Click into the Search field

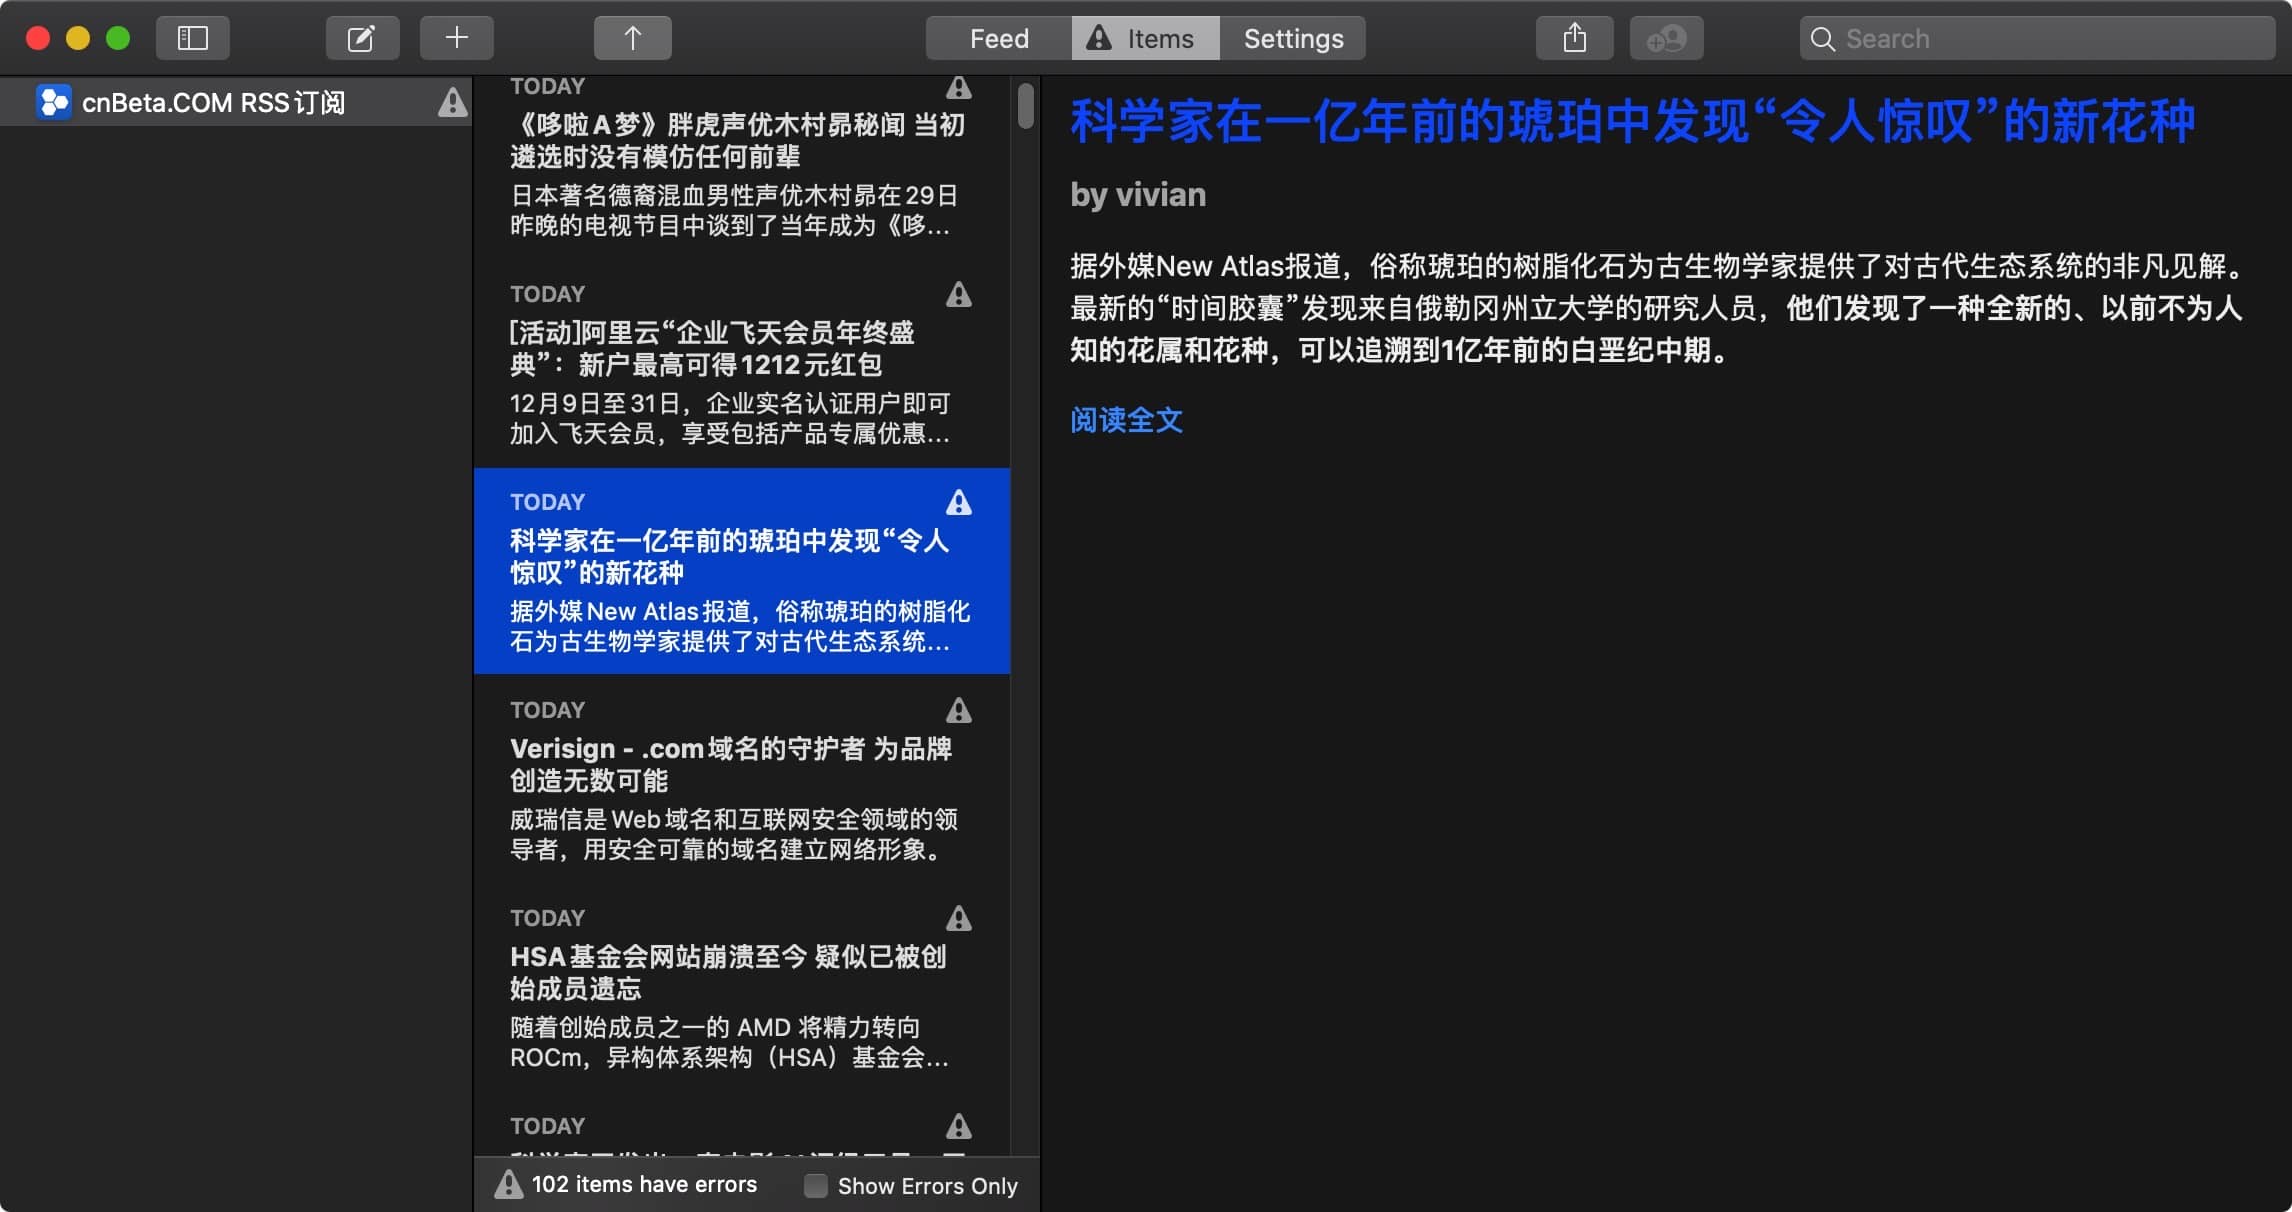point(2038,38)
